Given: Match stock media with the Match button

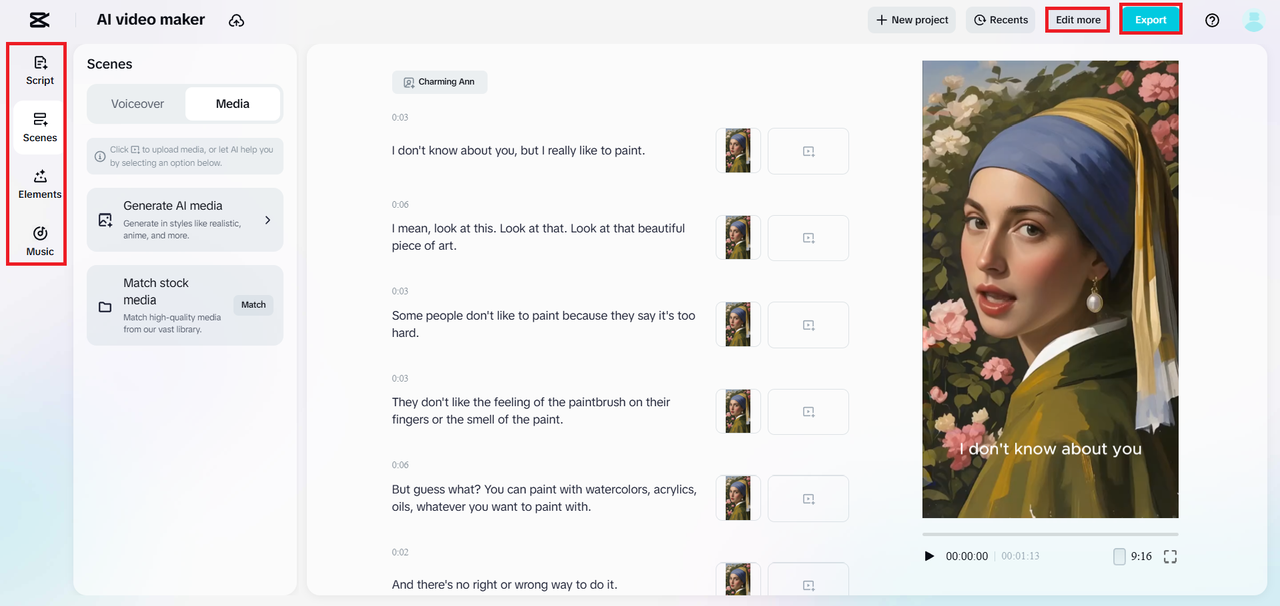Looking at the screenshot, I should pyautogui.click(x=253, y=305).
